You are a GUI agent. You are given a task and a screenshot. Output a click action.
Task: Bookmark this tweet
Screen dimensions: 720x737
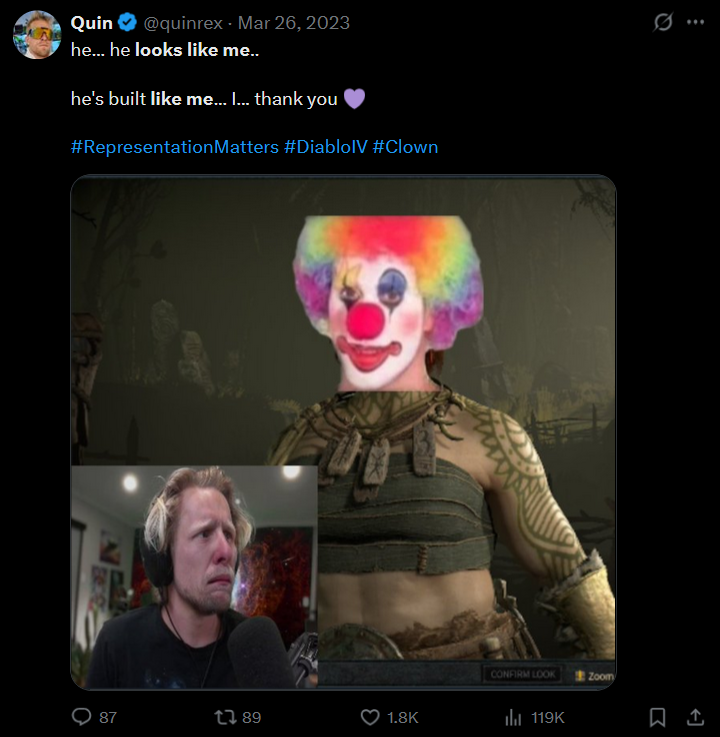(x=657, y=717)
